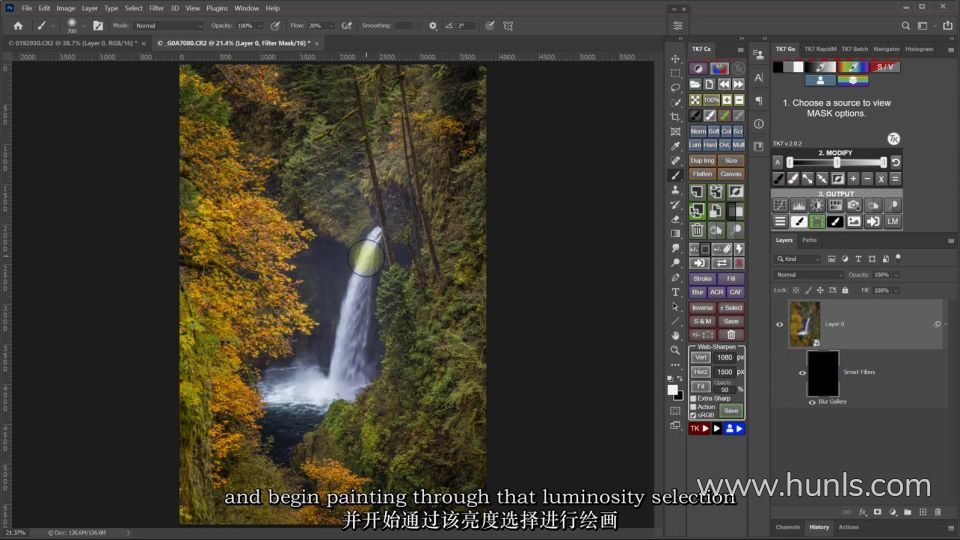
Task: Switch to the History tab
Action: 819,527
